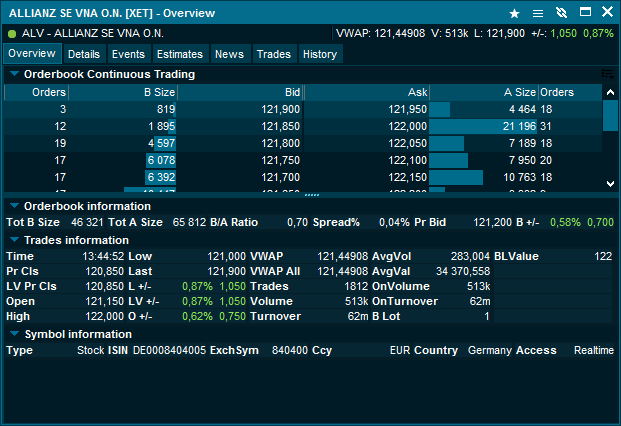
Task: Click ask price 122,050
Action: [408, 143]
